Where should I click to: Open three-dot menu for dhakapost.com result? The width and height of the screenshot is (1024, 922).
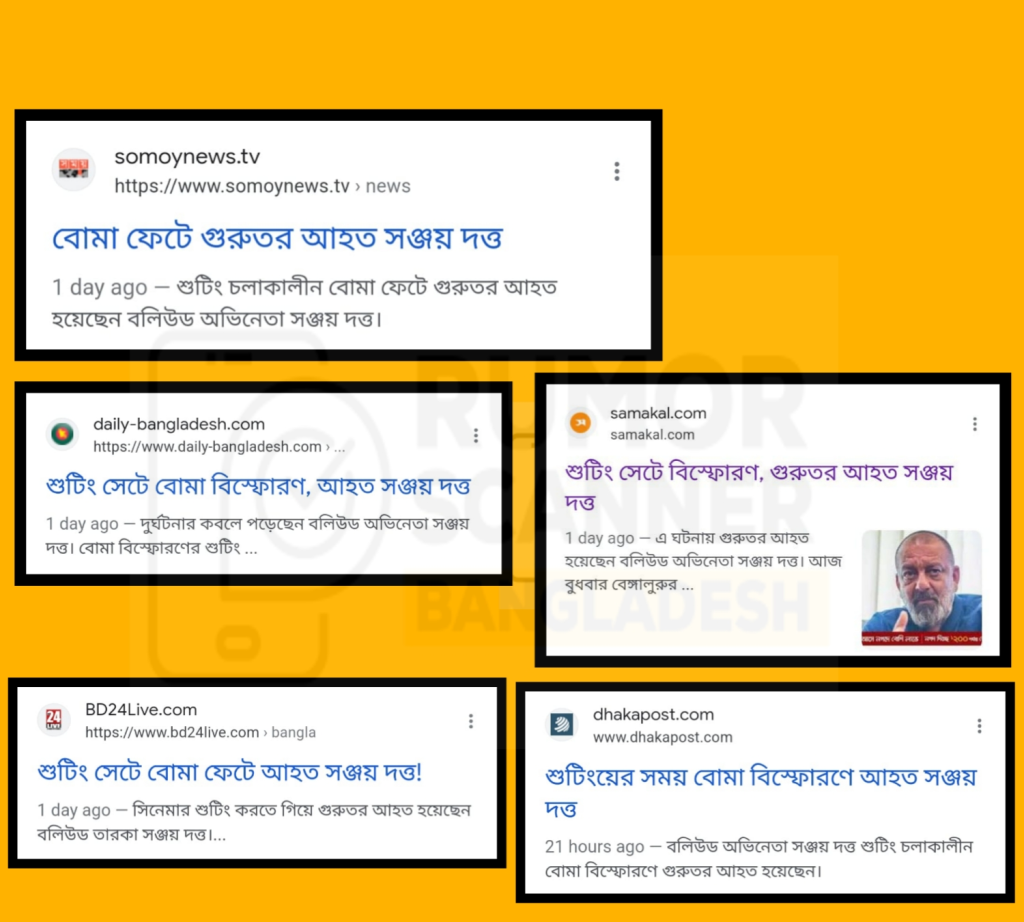pos(979,726)
